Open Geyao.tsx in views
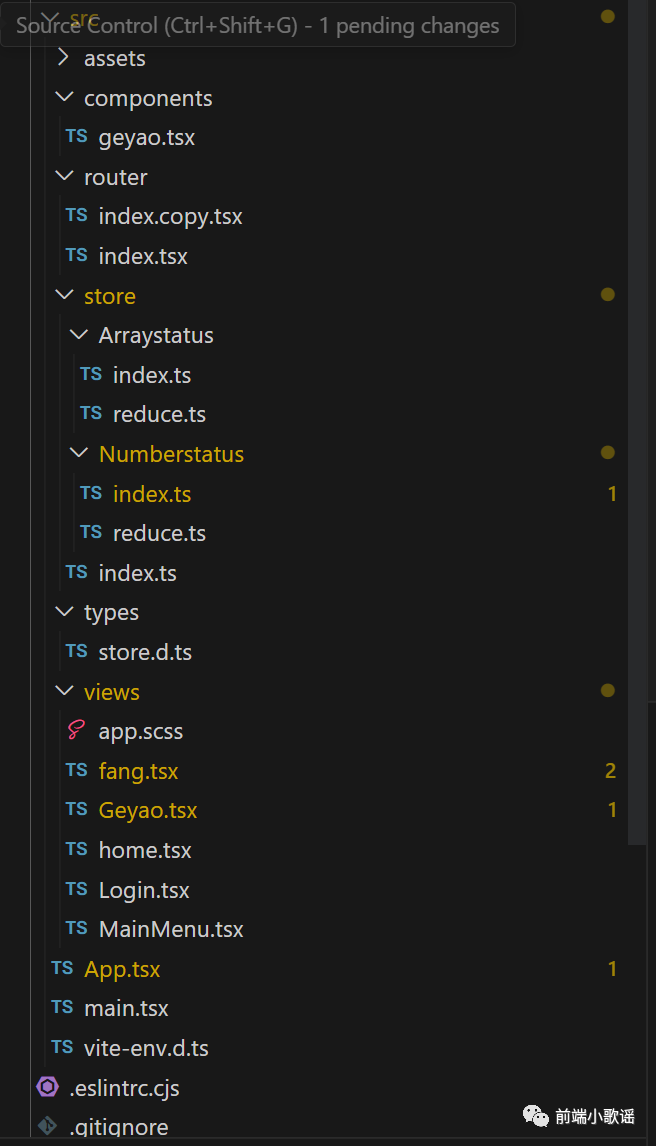656x1146 pixels. click(x=148, y=811)
